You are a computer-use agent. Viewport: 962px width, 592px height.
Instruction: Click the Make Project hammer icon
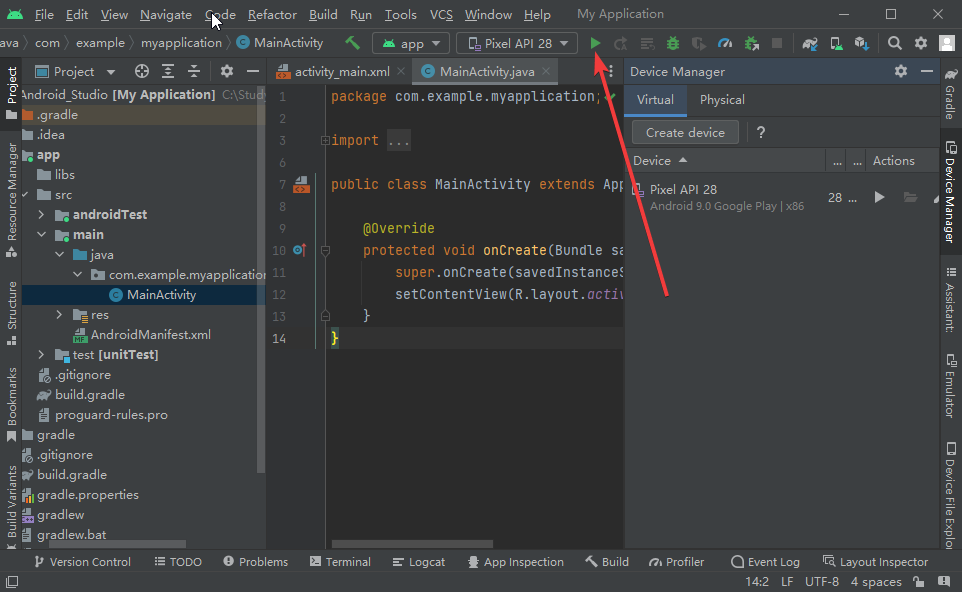pyautogui.click(x=352, y=43)
